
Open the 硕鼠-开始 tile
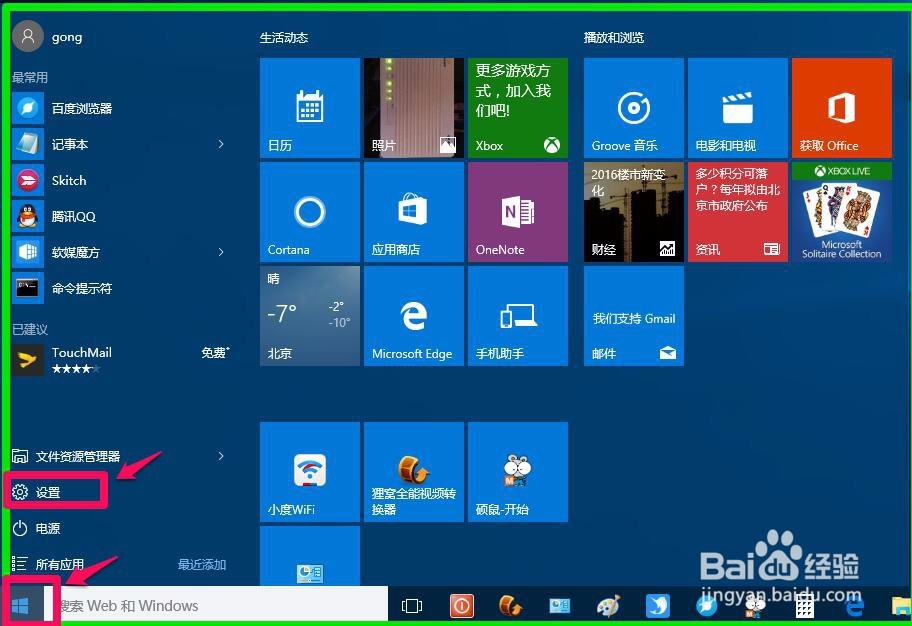pyautogui.click(x=518, y=472)
